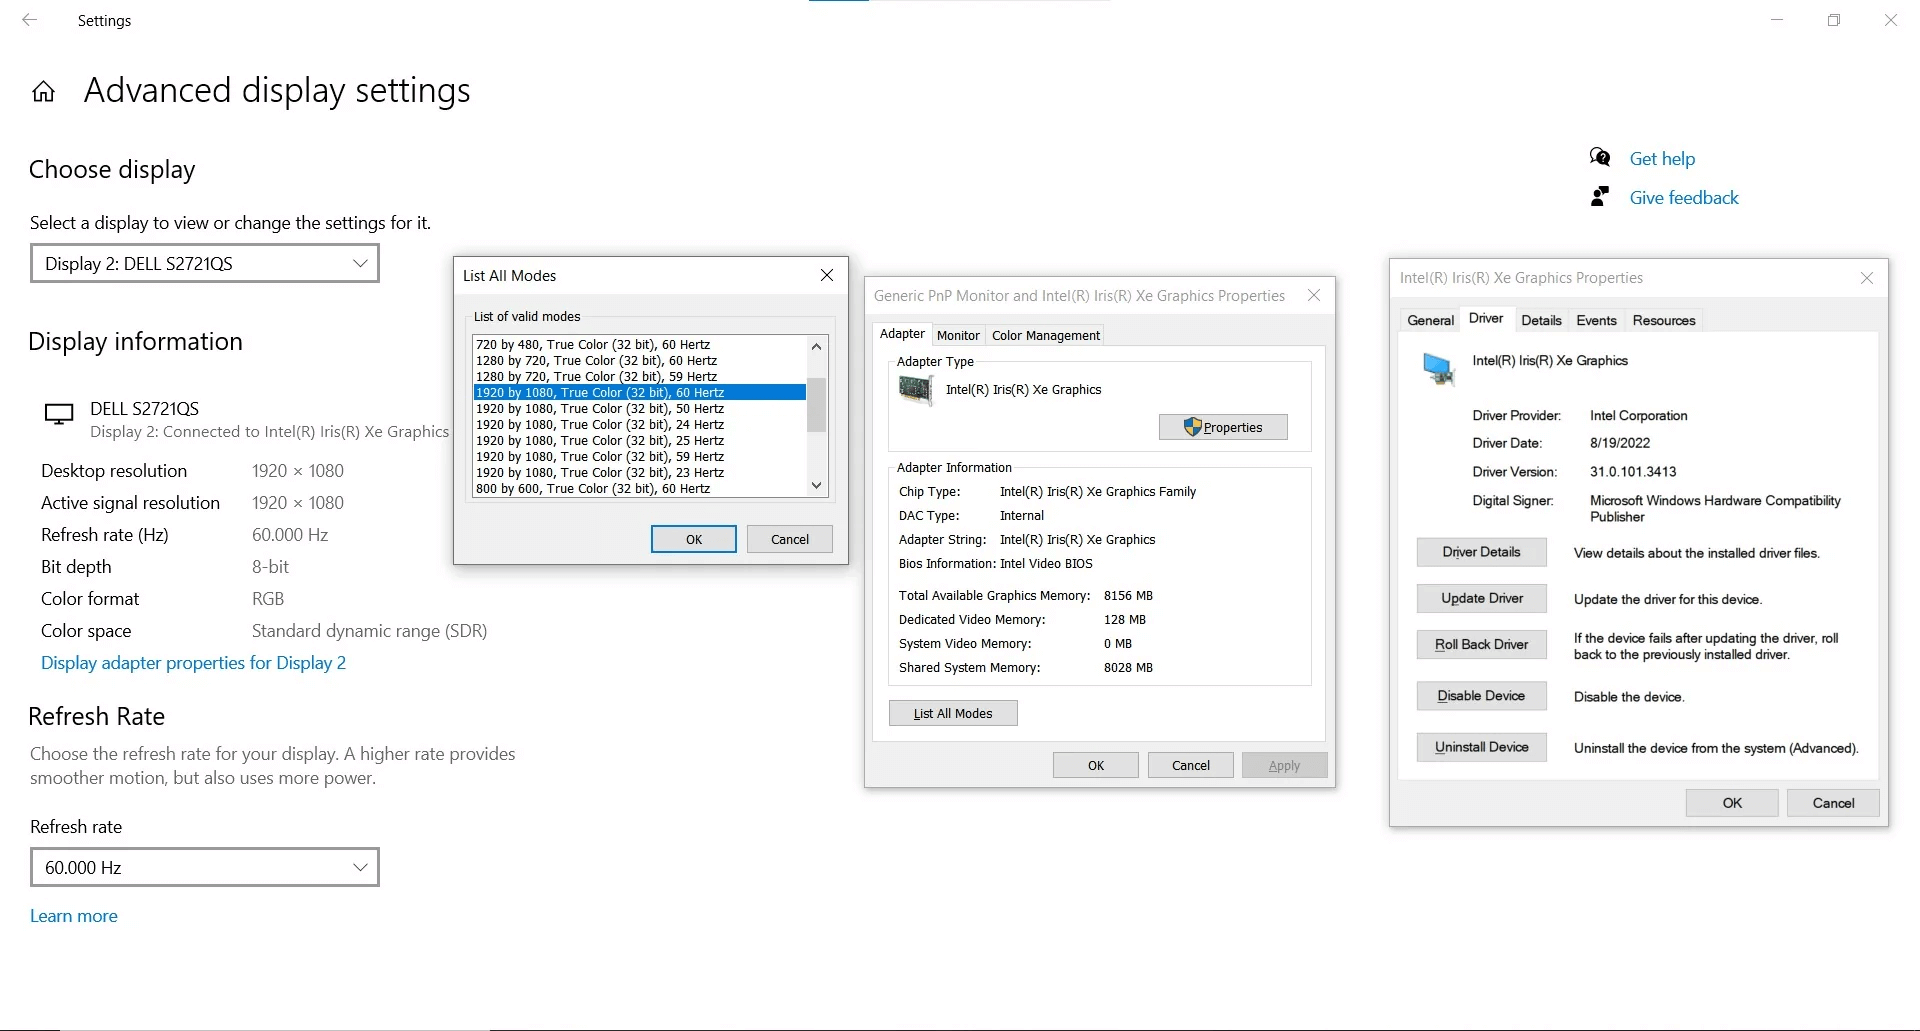Click Update Driver

1482,598
